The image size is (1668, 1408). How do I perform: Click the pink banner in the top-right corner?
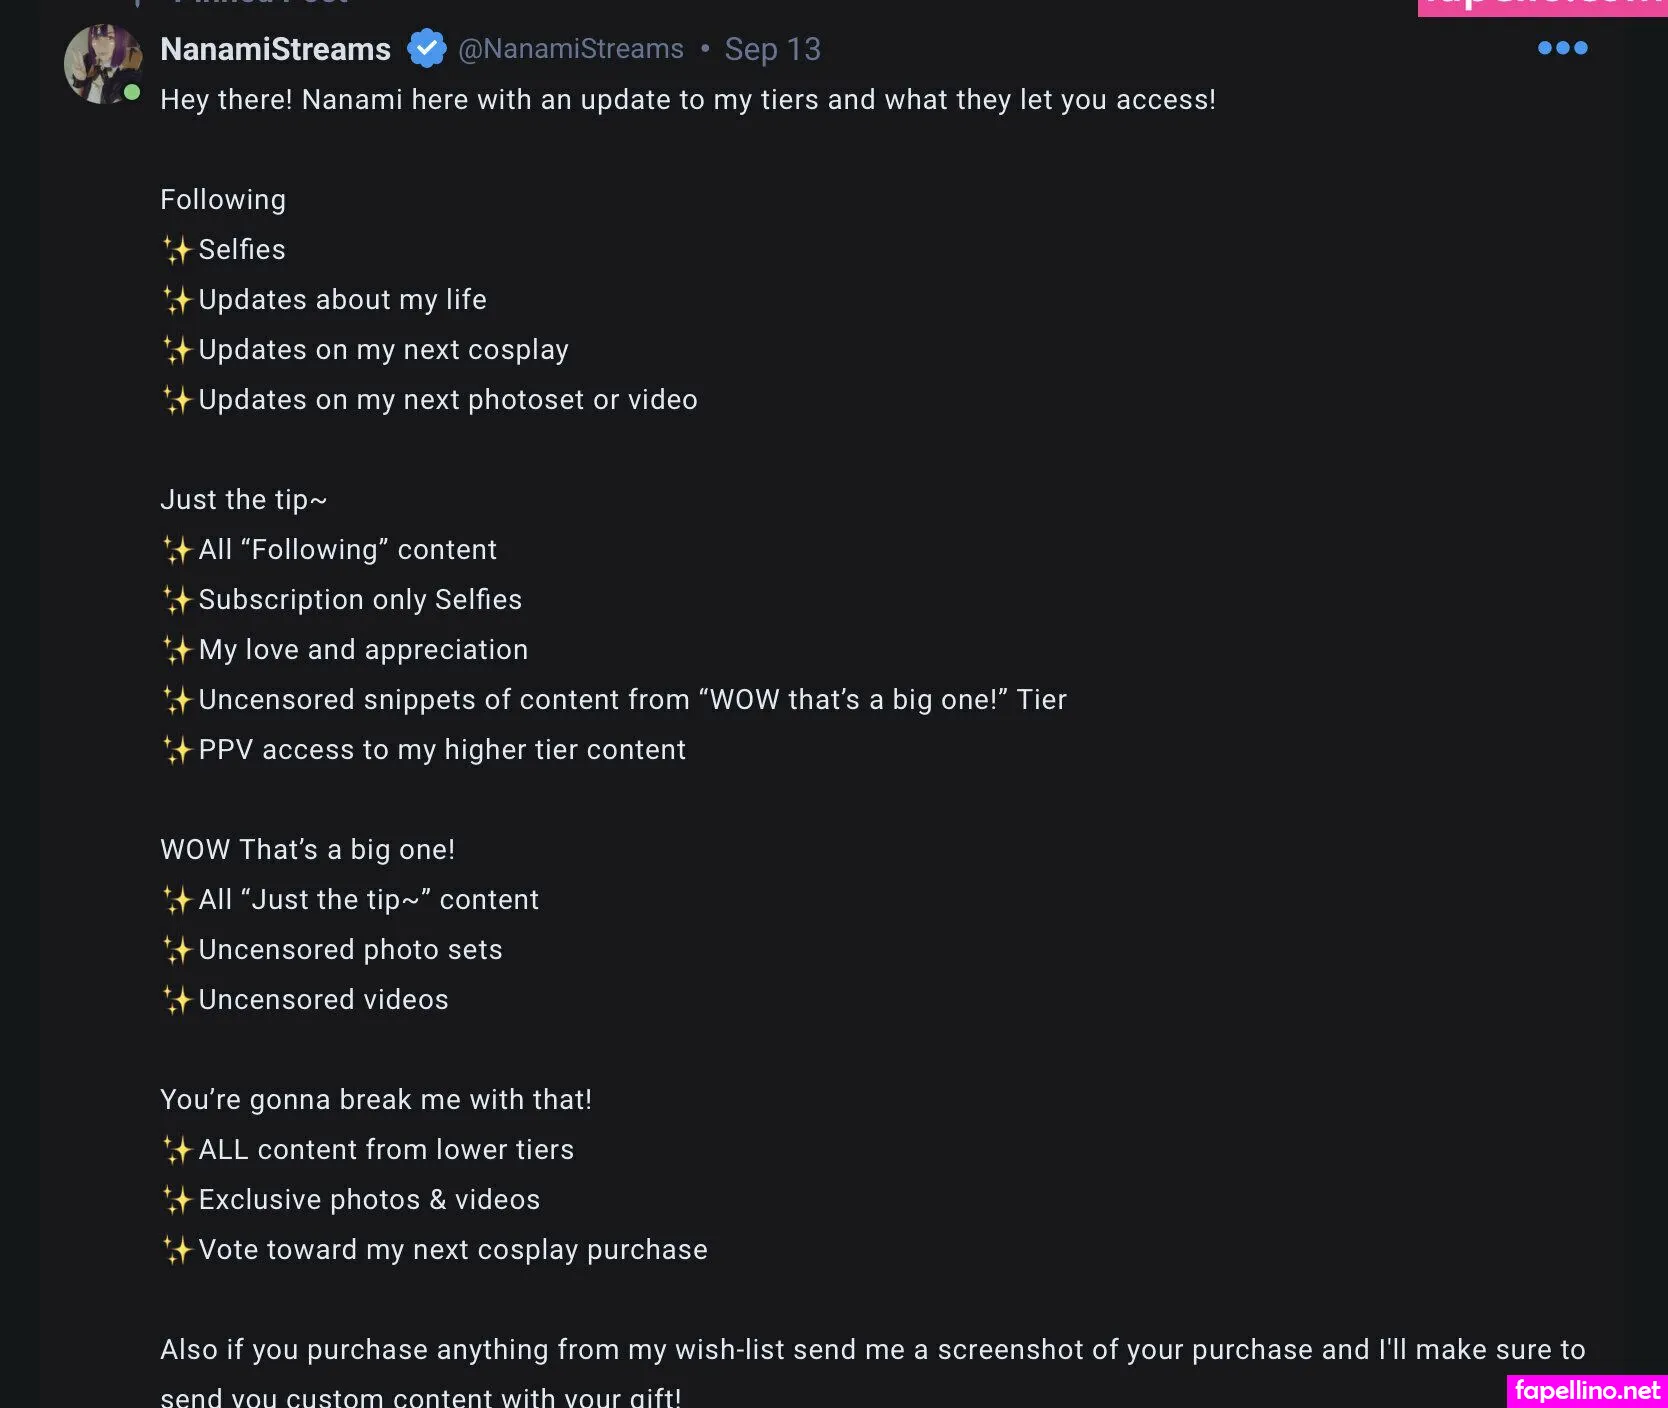[x=1542, y=7]
